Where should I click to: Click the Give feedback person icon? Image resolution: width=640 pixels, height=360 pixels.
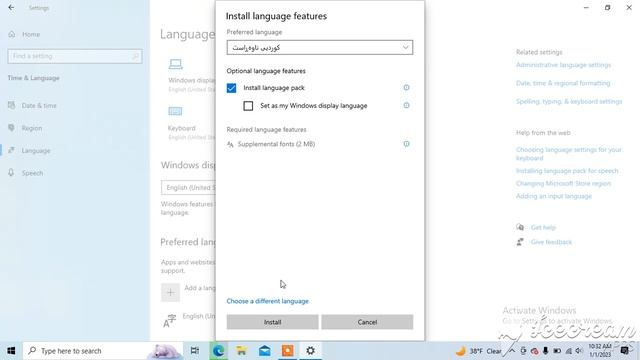(520, 242)
